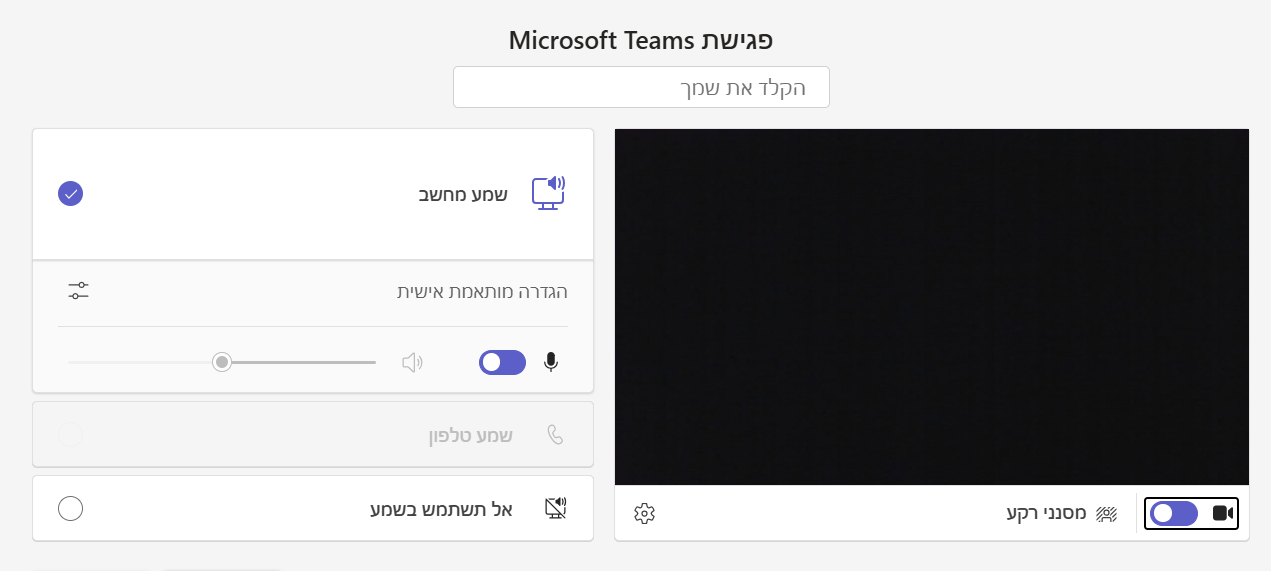This screenshot has height=571, width=1271.
Task: Click the video camera icon
Action: tap(1222, 513)
